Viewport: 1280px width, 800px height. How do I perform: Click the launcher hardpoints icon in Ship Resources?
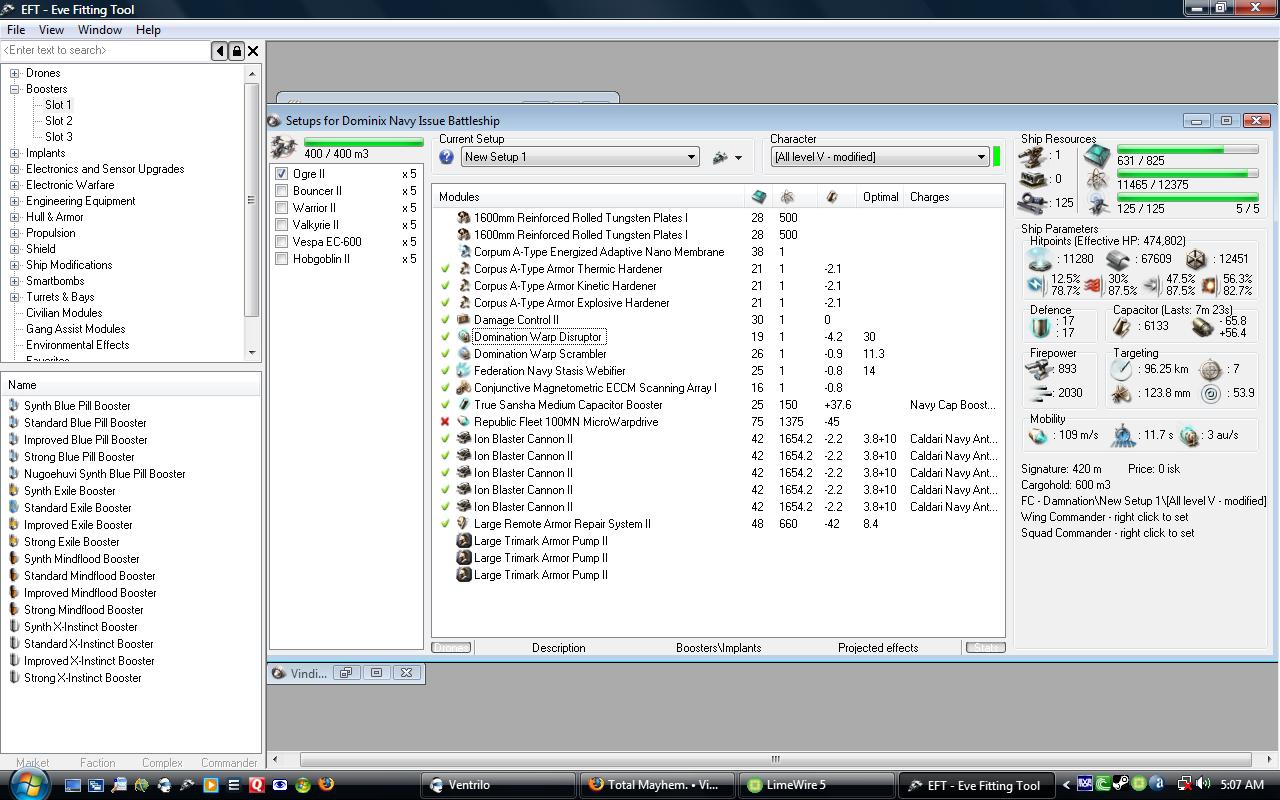pos(1034,179)
